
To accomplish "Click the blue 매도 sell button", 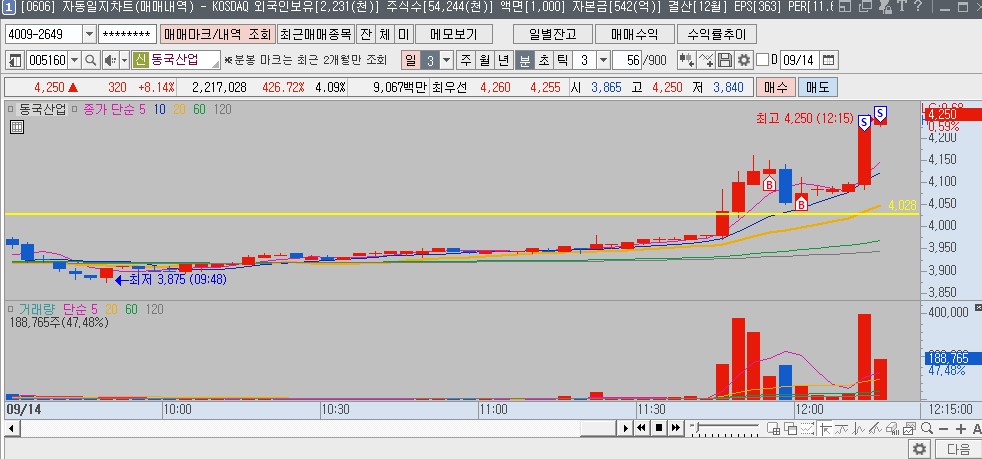I will coord(817,87).
